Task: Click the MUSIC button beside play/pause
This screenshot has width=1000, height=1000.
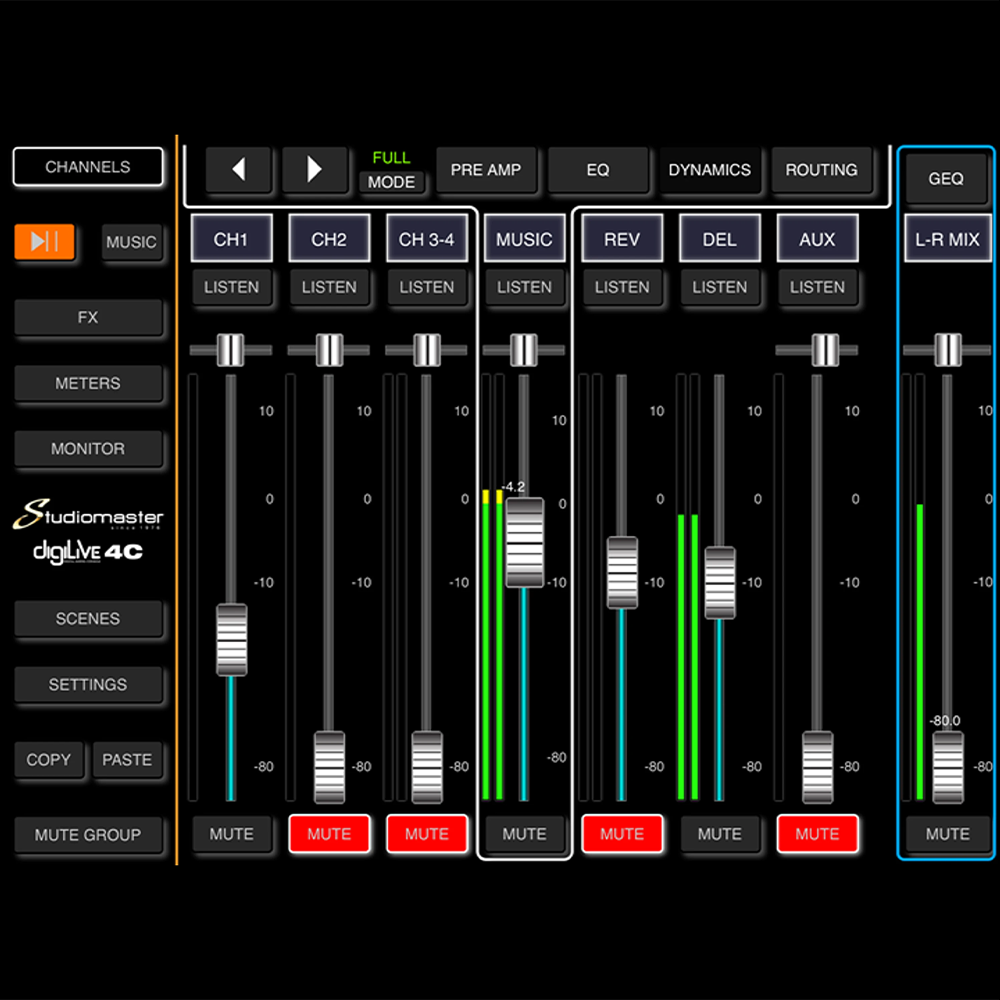Action: 131,242
